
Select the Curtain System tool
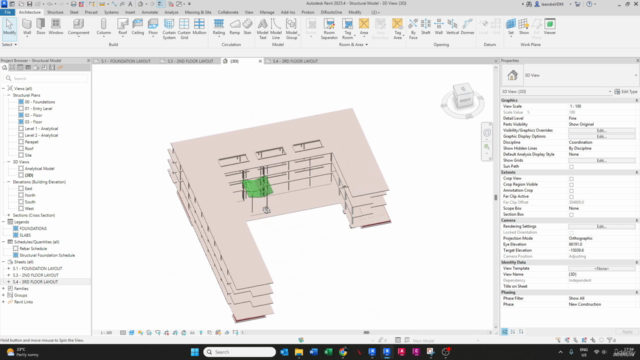tap(169, 29)
